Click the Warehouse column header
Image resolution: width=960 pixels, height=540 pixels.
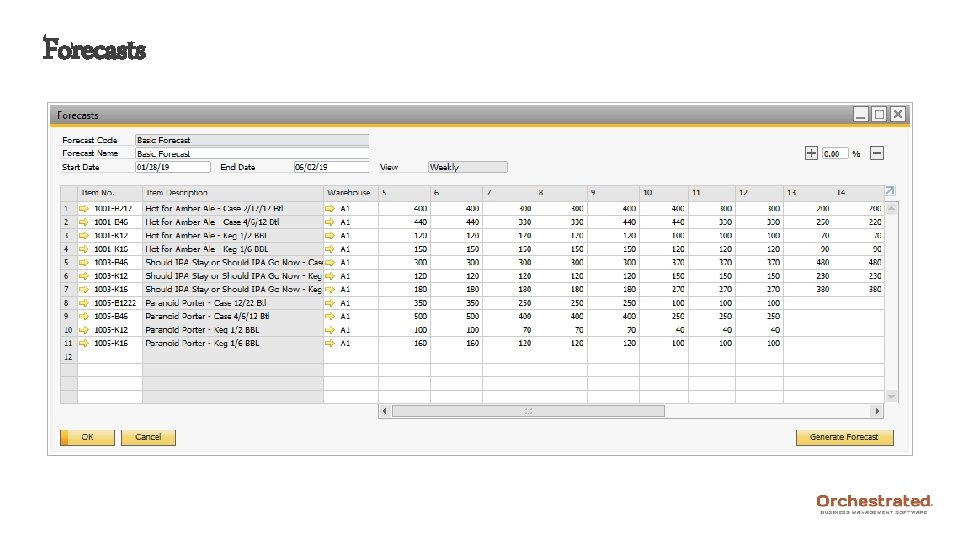[351, 192]
